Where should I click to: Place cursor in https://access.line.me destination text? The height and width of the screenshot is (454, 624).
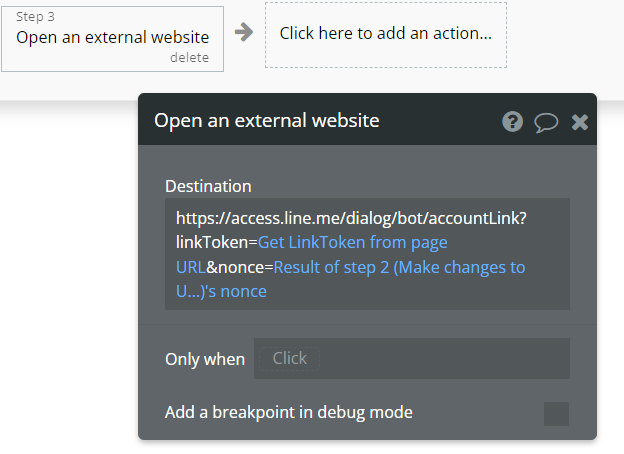(x=351, y=218)
